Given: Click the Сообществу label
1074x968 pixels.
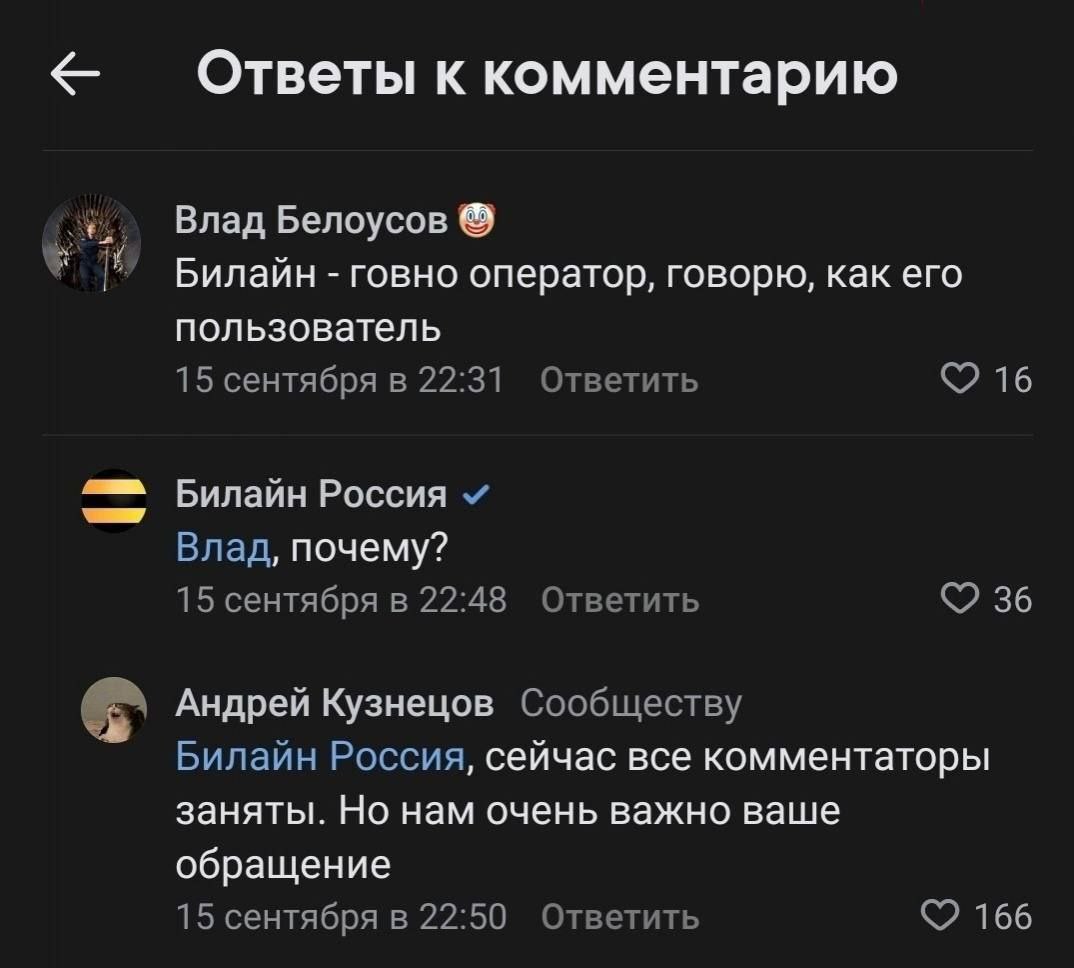Looking at the screenshot, I should [x=630, y=704].
